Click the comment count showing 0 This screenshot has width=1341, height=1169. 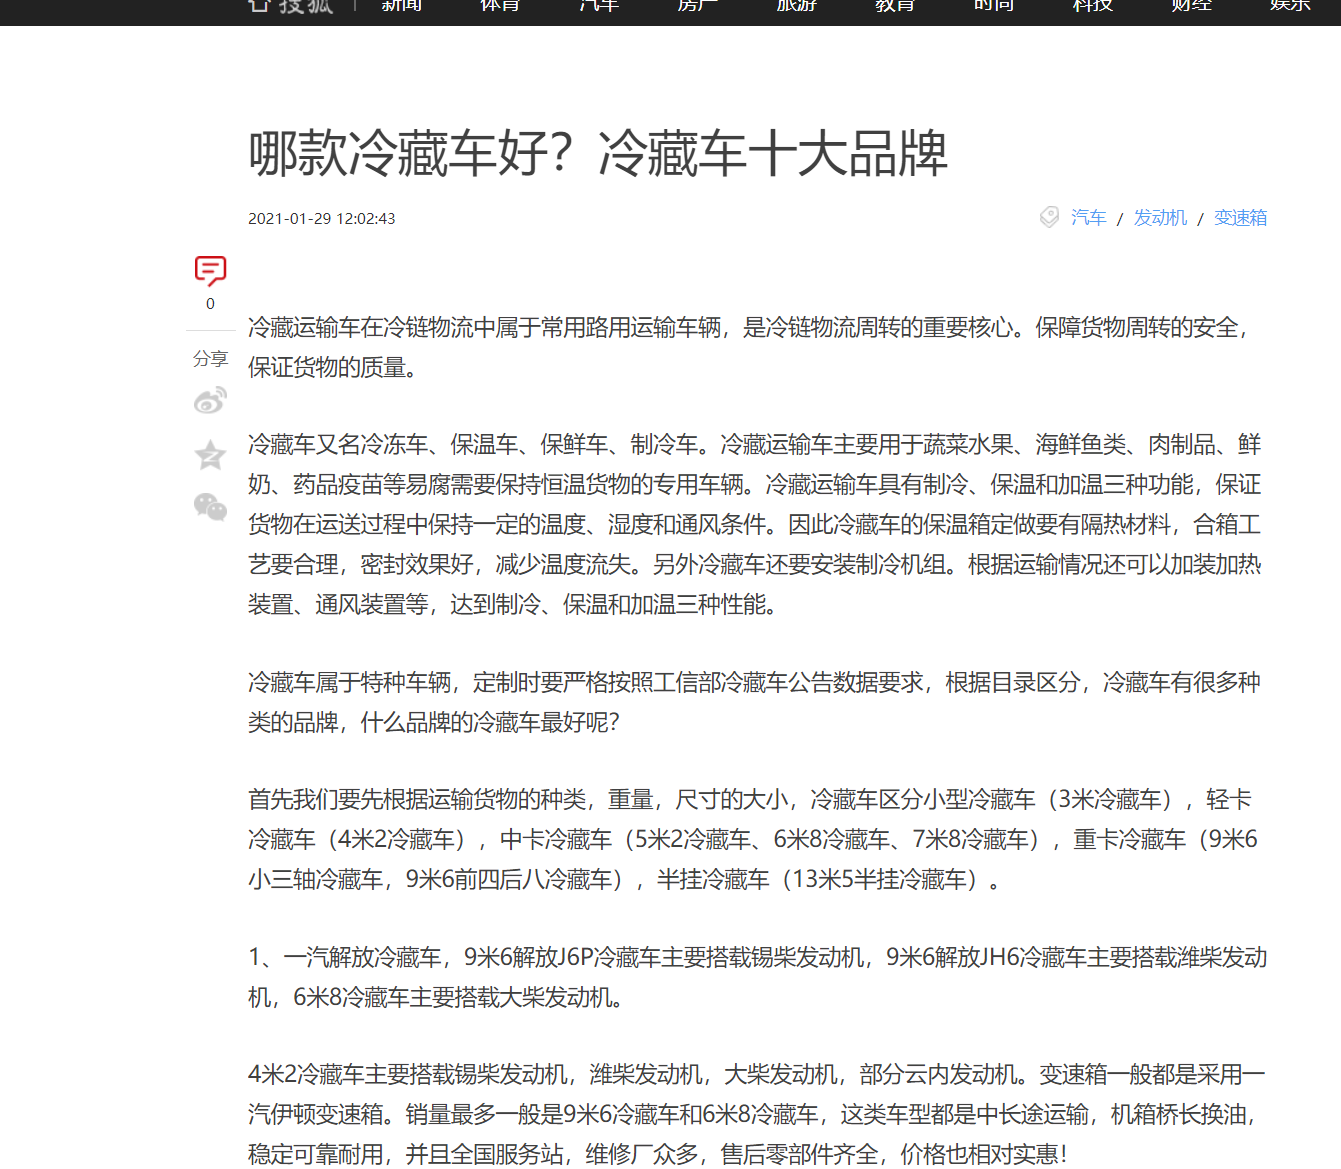click(x=210, y=303)
